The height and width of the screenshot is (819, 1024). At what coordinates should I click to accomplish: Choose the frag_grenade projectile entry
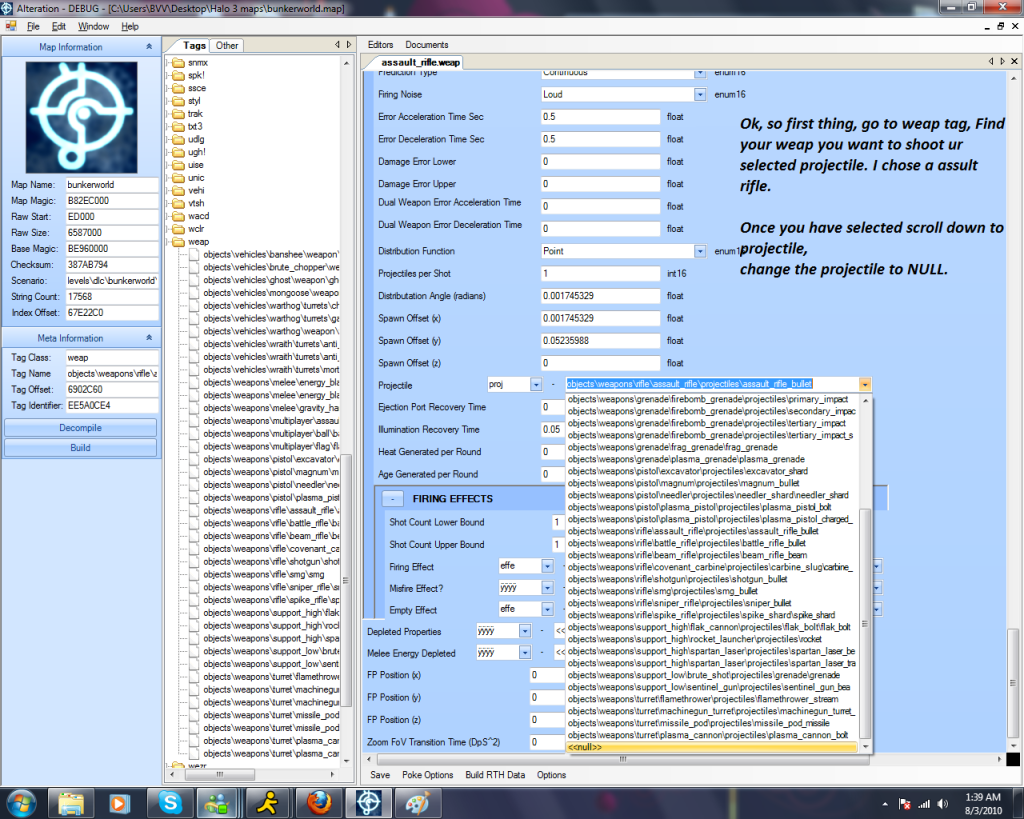click(x=711, y=447)
